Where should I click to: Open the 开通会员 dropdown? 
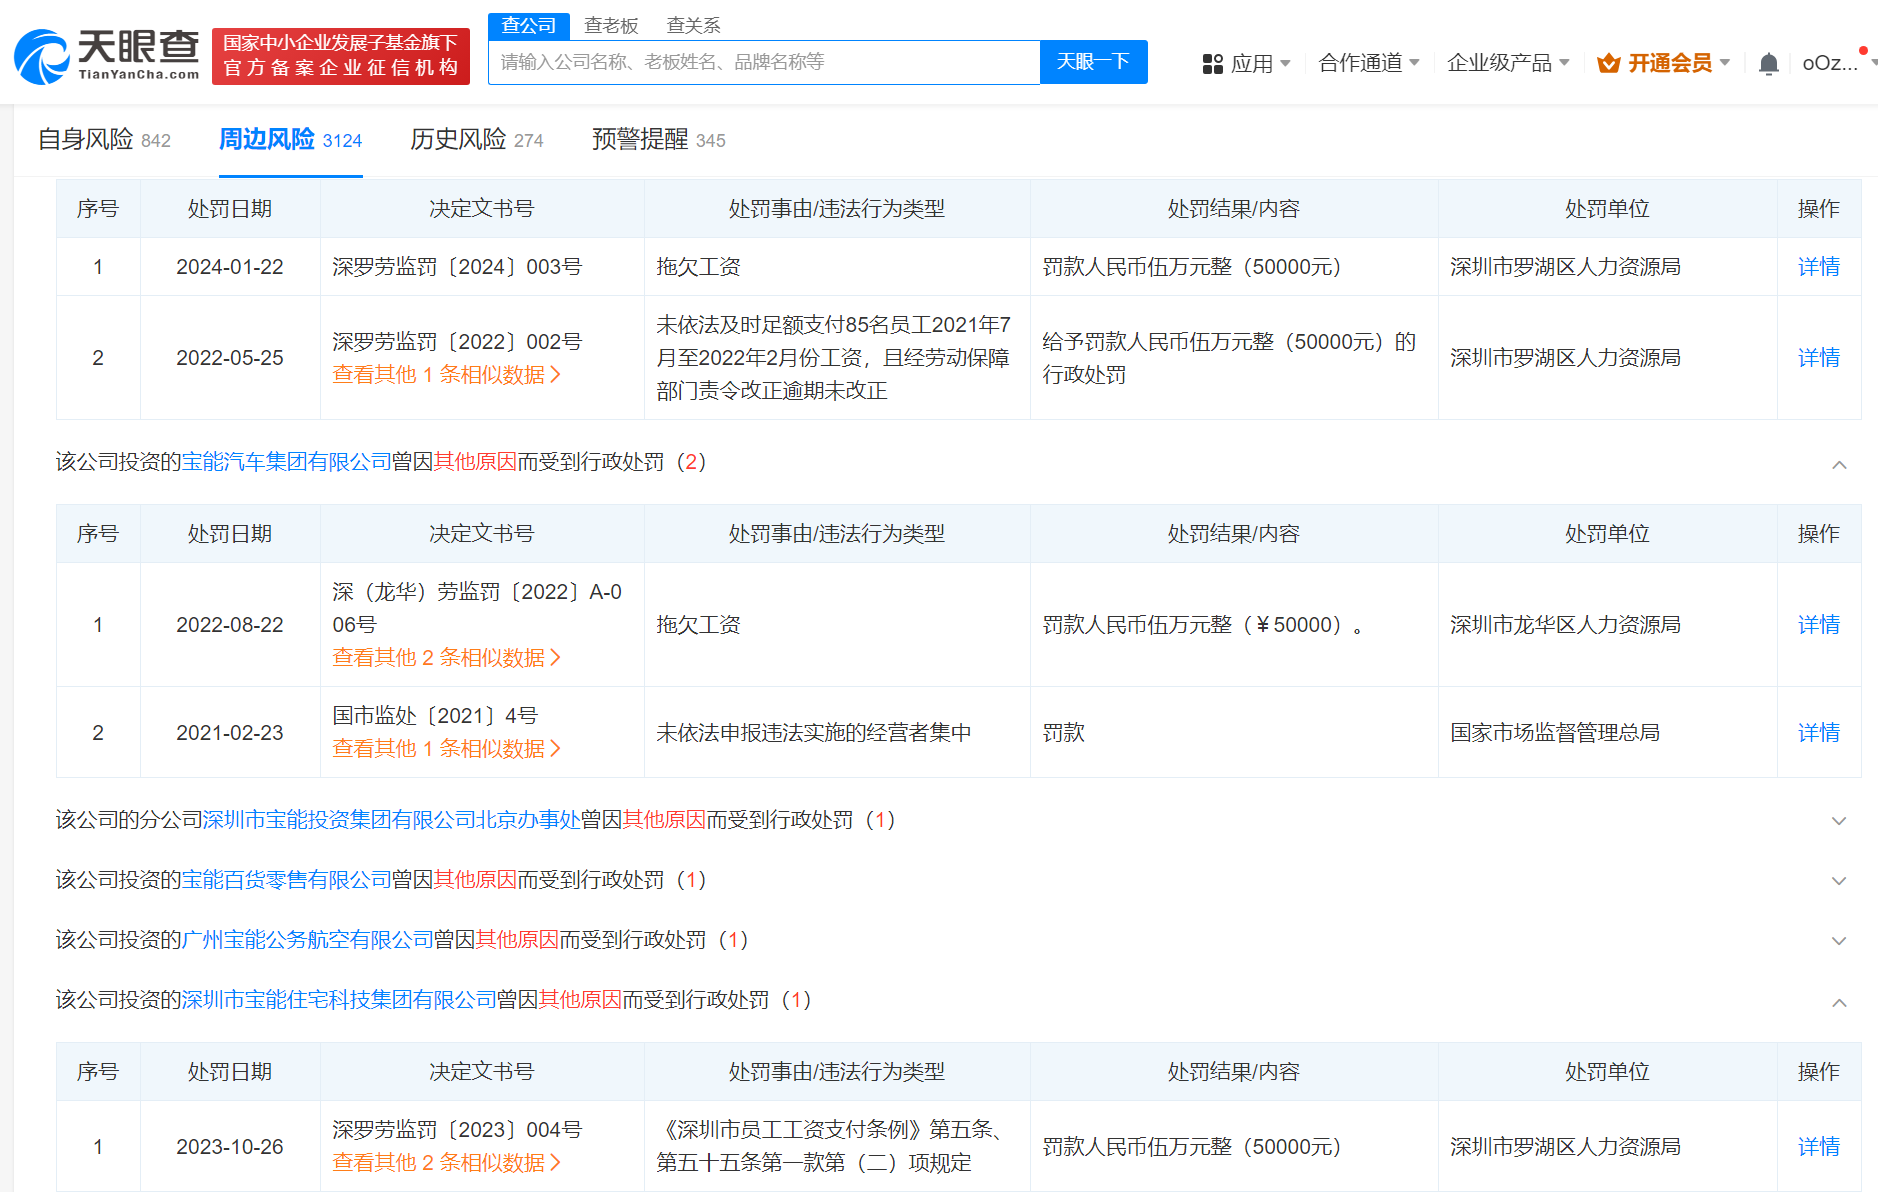1664,63
